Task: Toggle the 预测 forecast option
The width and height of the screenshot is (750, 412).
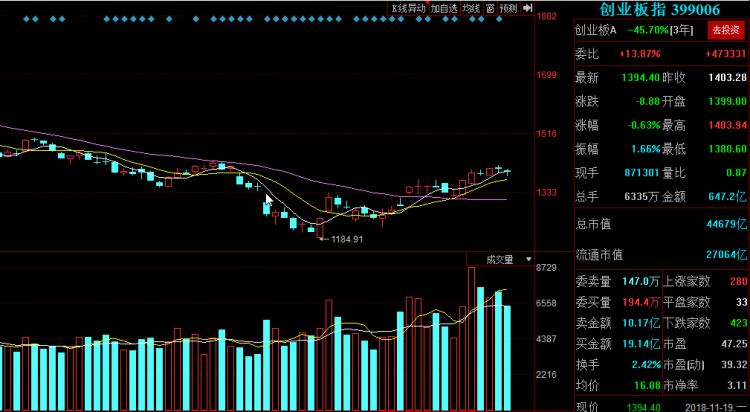Action: pyautogui.click(x=509, y=8)
